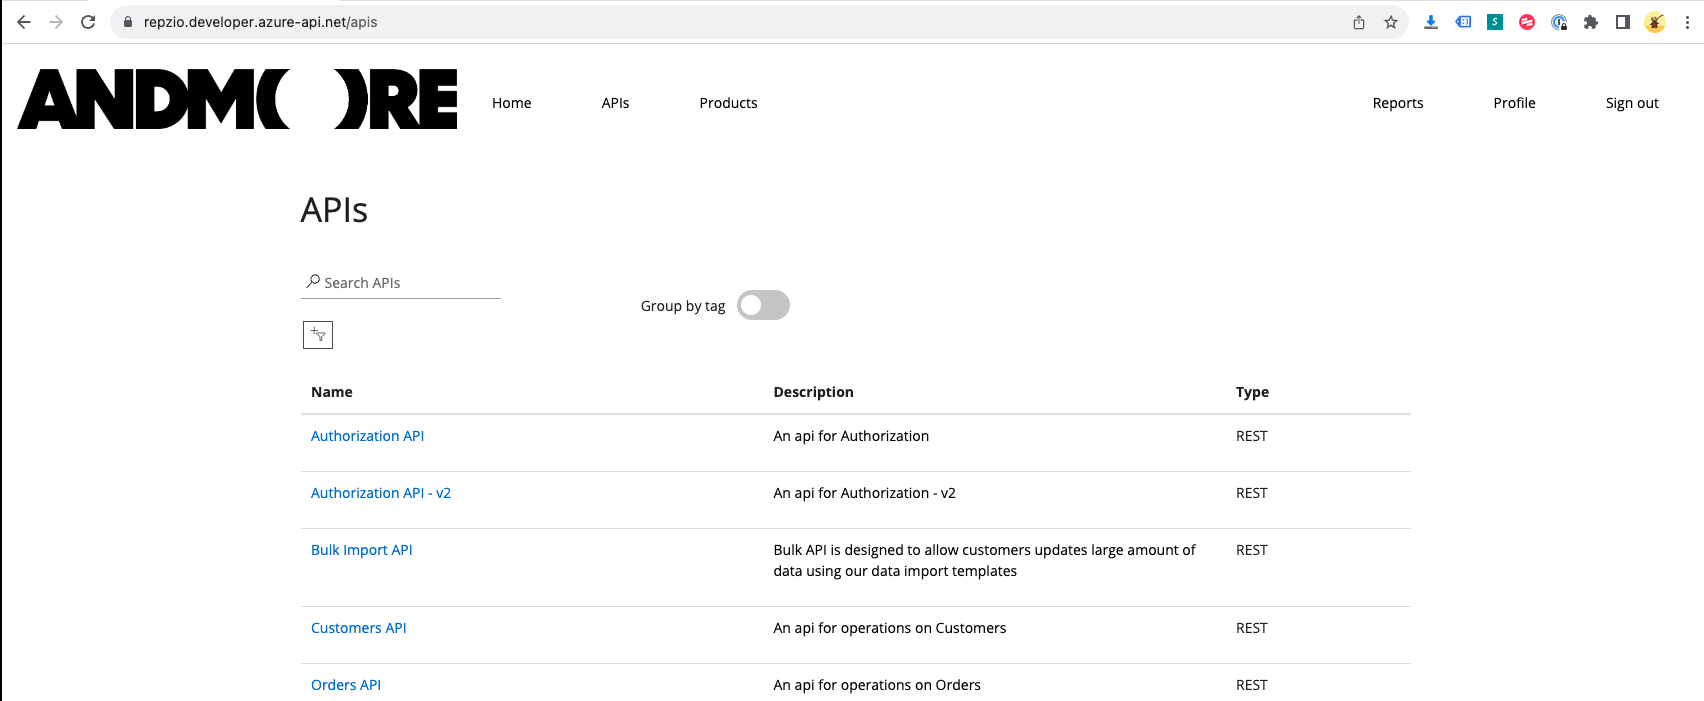The width and height of the screenshot is (1704, 701).
Task: Reload the page with the refresh icon
Action: point(88,22)
